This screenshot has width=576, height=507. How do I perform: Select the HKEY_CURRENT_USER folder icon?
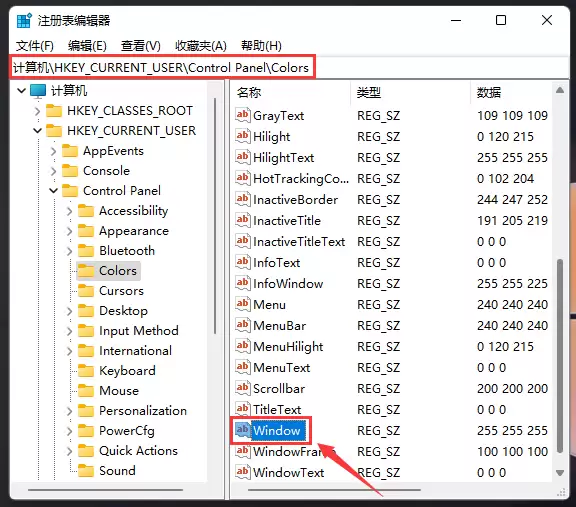[54, 130]
